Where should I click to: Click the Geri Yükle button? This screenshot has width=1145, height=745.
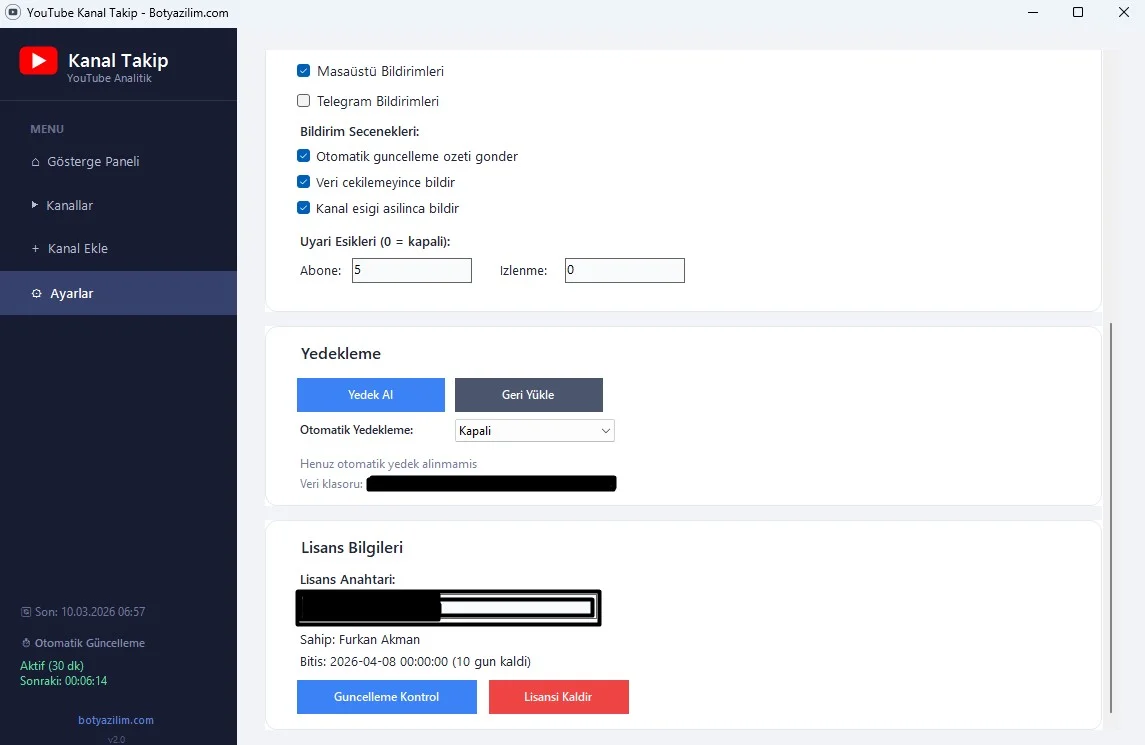pyautogui.click(x=529, y=395)
